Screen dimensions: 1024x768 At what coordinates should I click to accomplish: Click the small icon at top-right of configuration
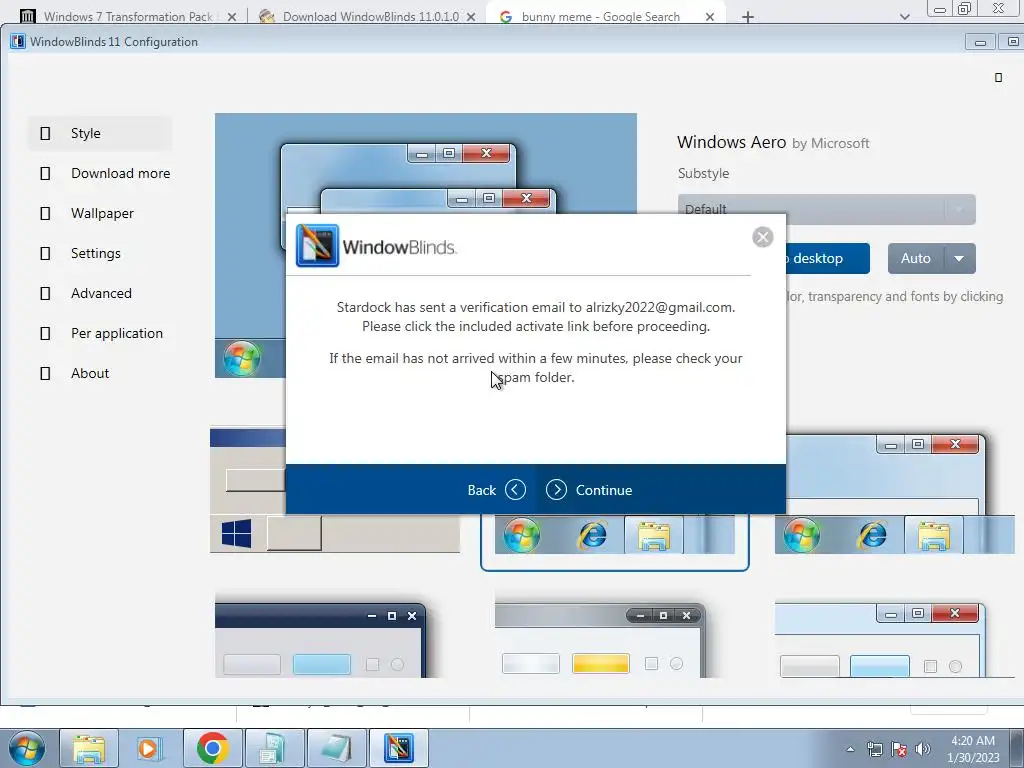tap(998, 78)
